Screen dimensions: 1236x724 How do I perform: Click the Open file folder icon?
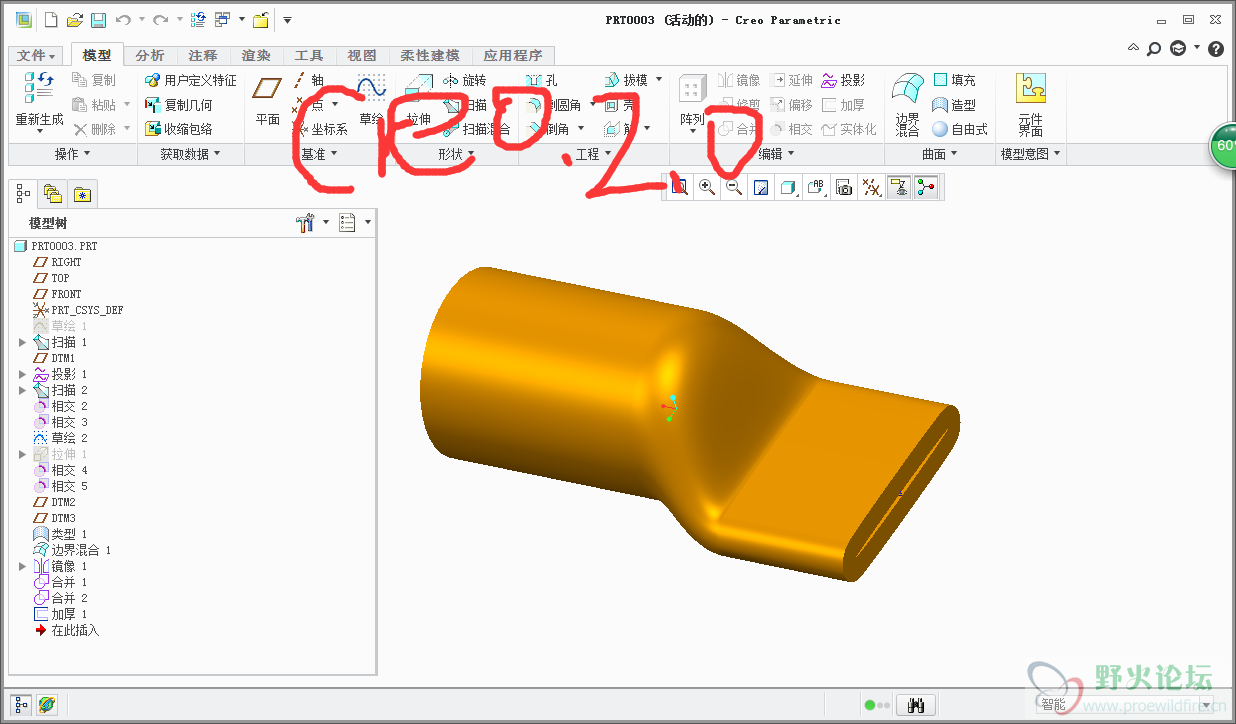[x=75, y=20]
